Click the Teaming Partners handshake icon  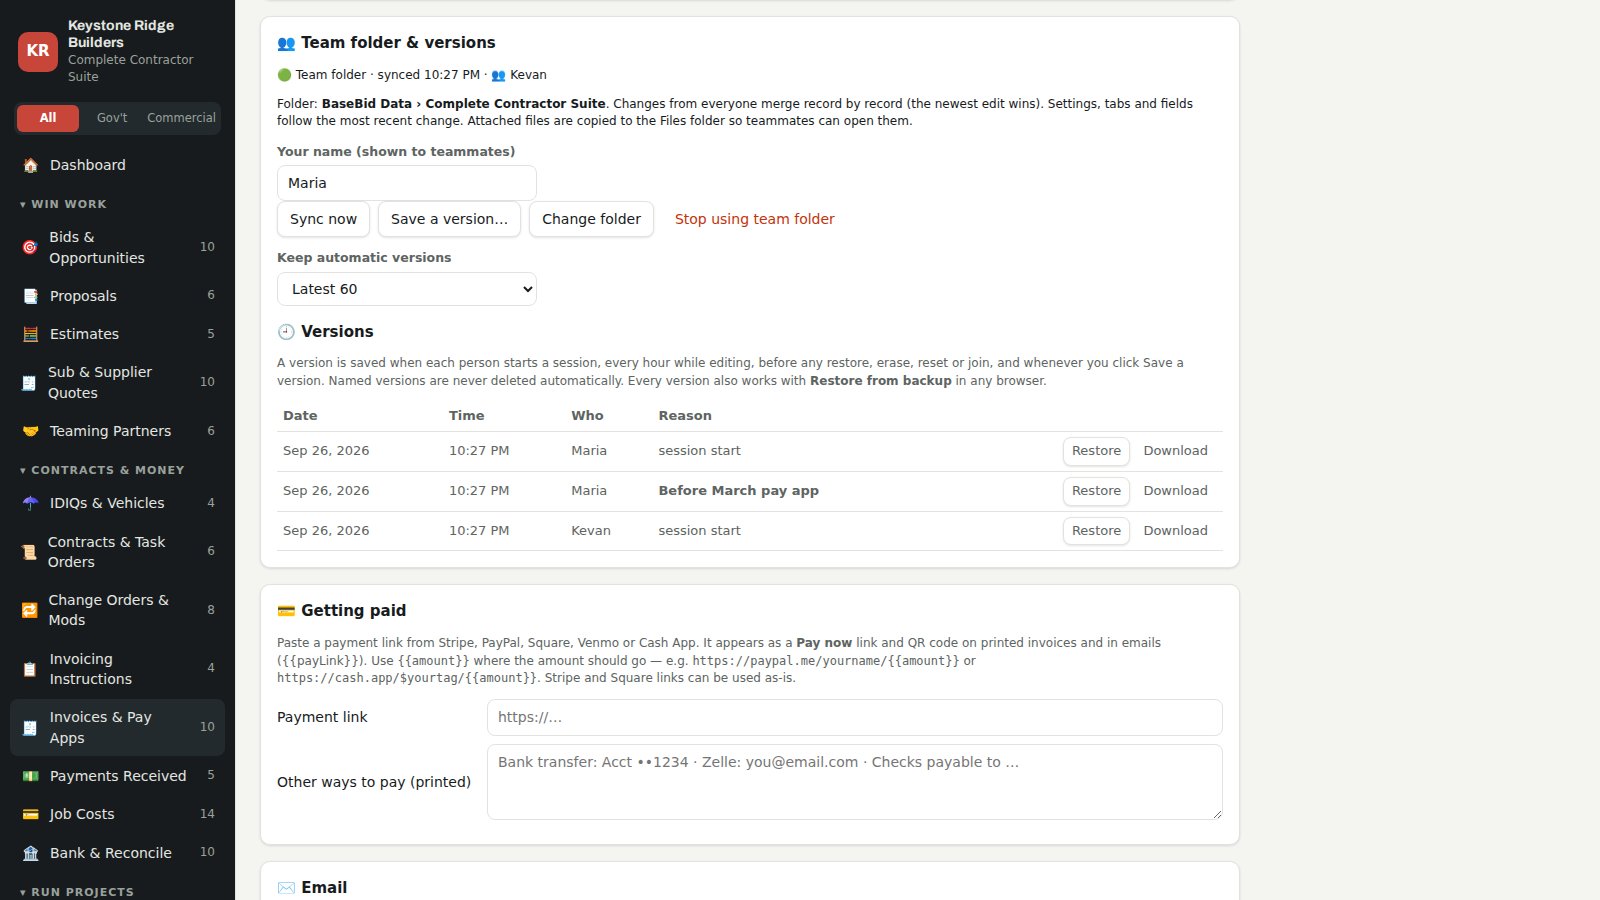pyautogui.click(x=30, y=431)
